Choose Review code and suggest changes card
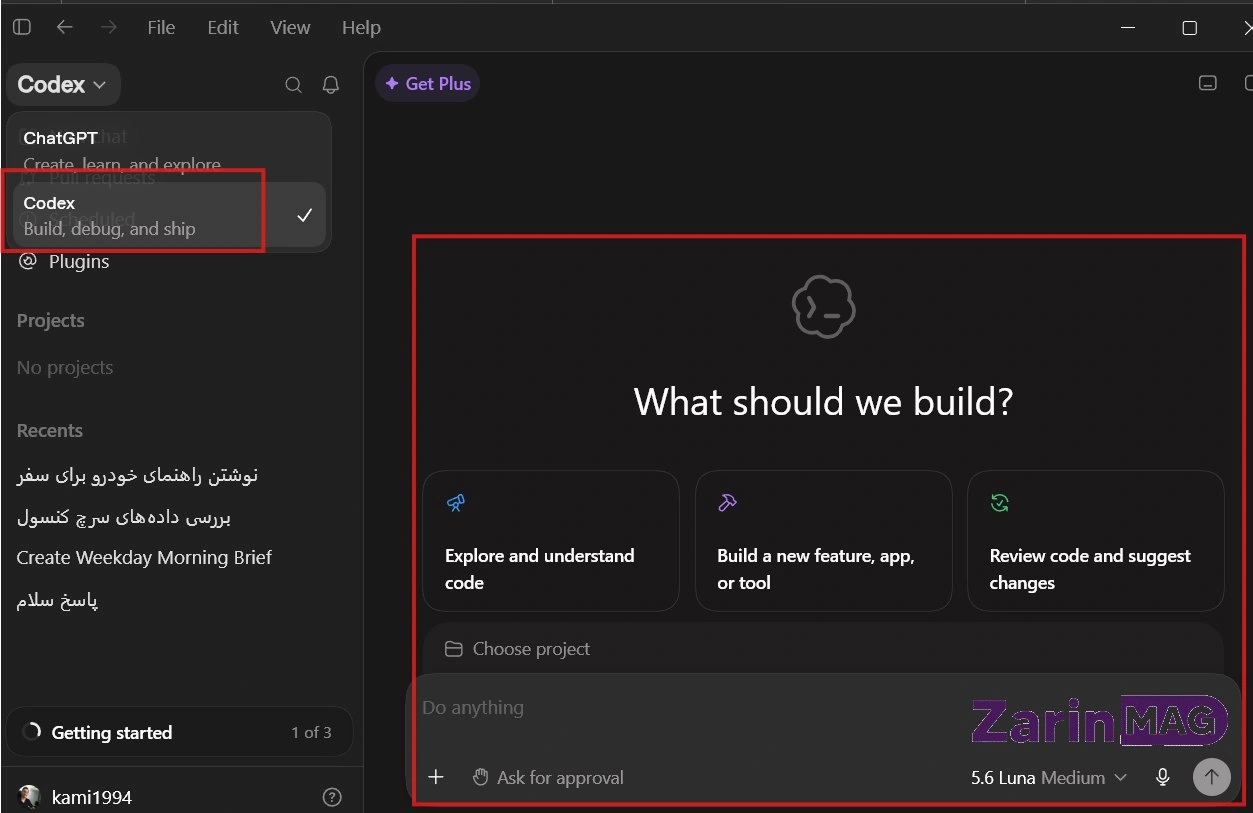Screen dimensions: 1253x813 (1096, 541)
